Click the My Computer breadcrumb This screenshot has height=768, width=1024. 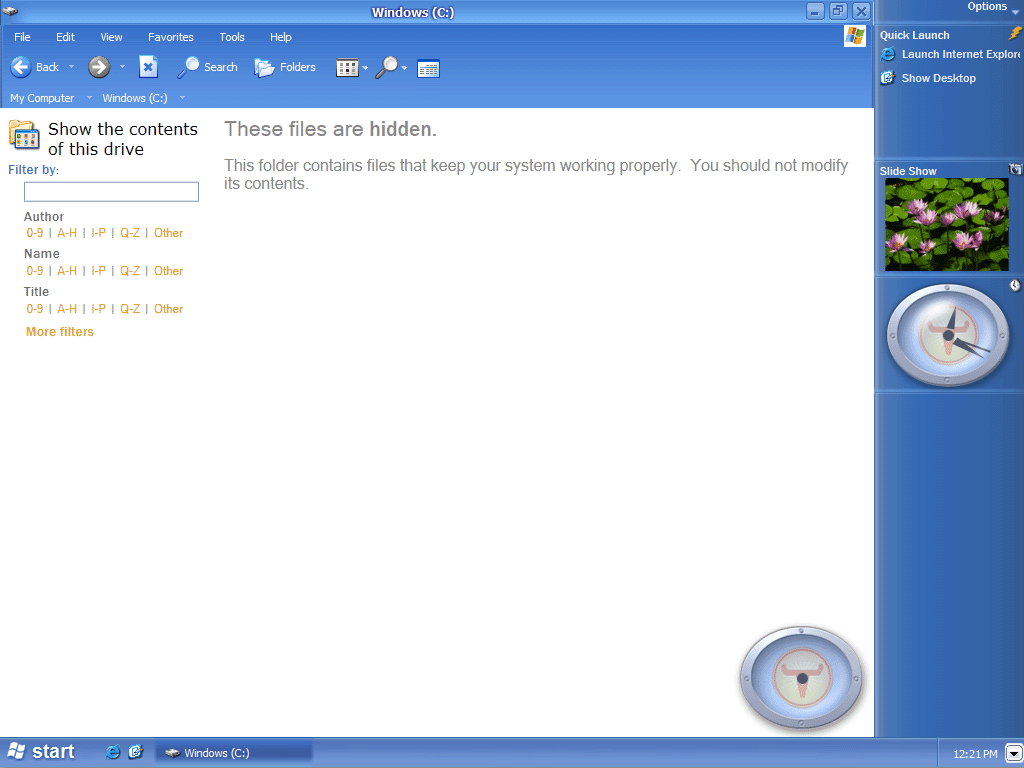click(42, 98)
